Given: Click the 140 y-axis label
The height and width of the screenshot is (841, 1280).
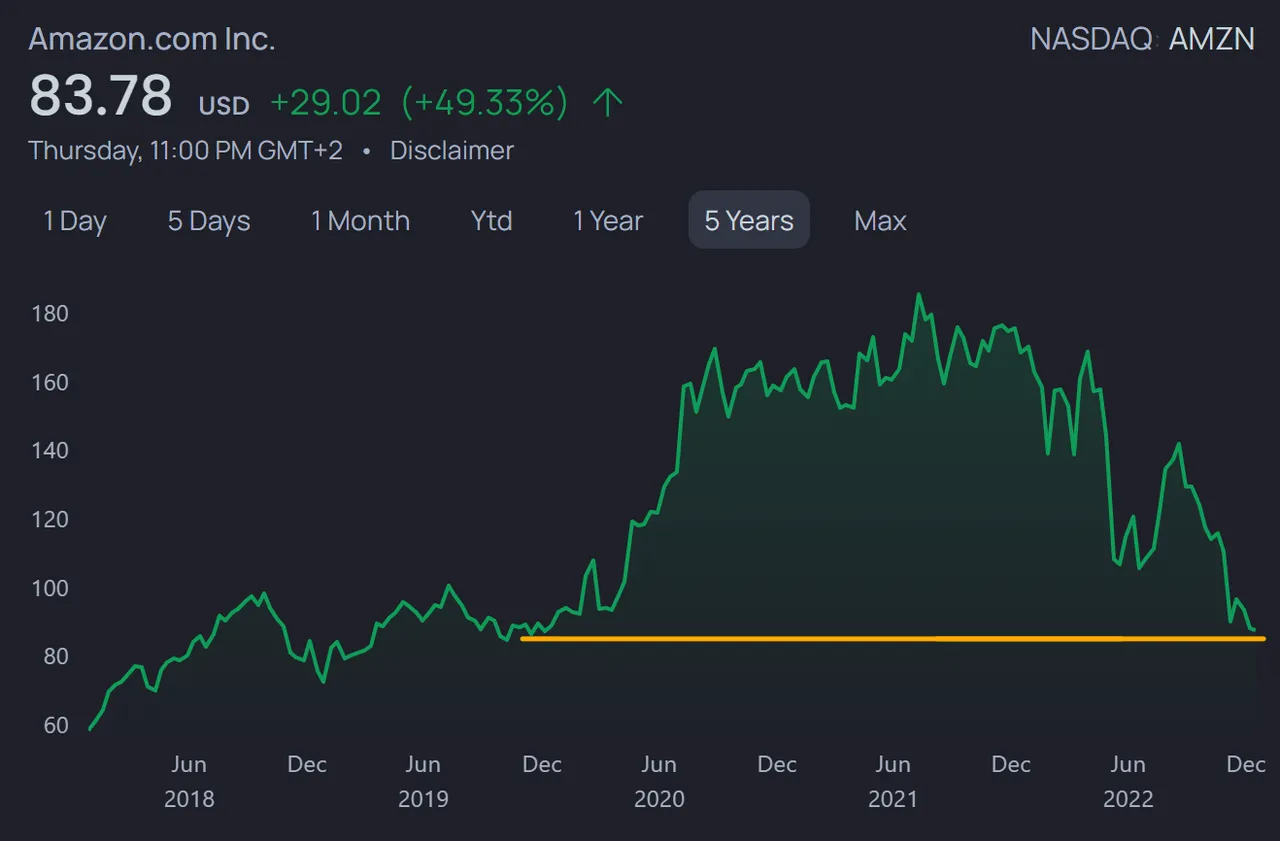Looking at the screenshot, I should [x=50, y=451].
